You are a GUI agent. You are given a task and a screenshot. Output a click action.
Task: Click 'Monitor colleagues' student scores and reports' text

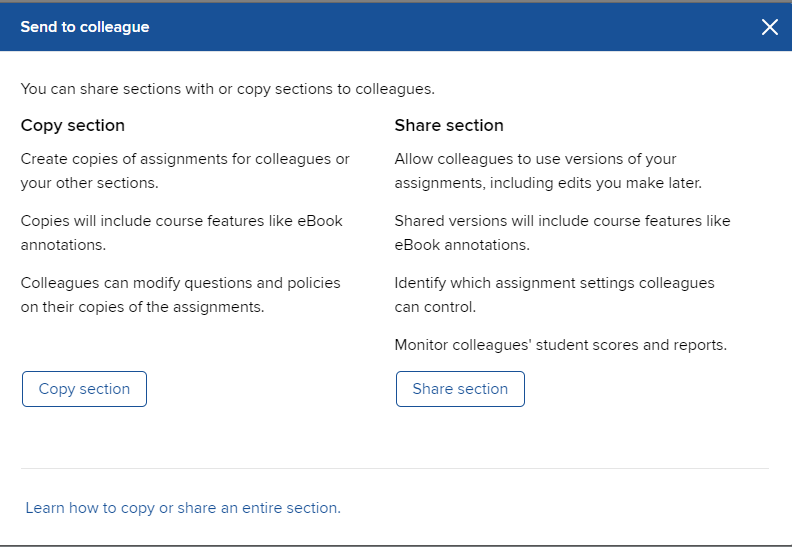point(560,345)
